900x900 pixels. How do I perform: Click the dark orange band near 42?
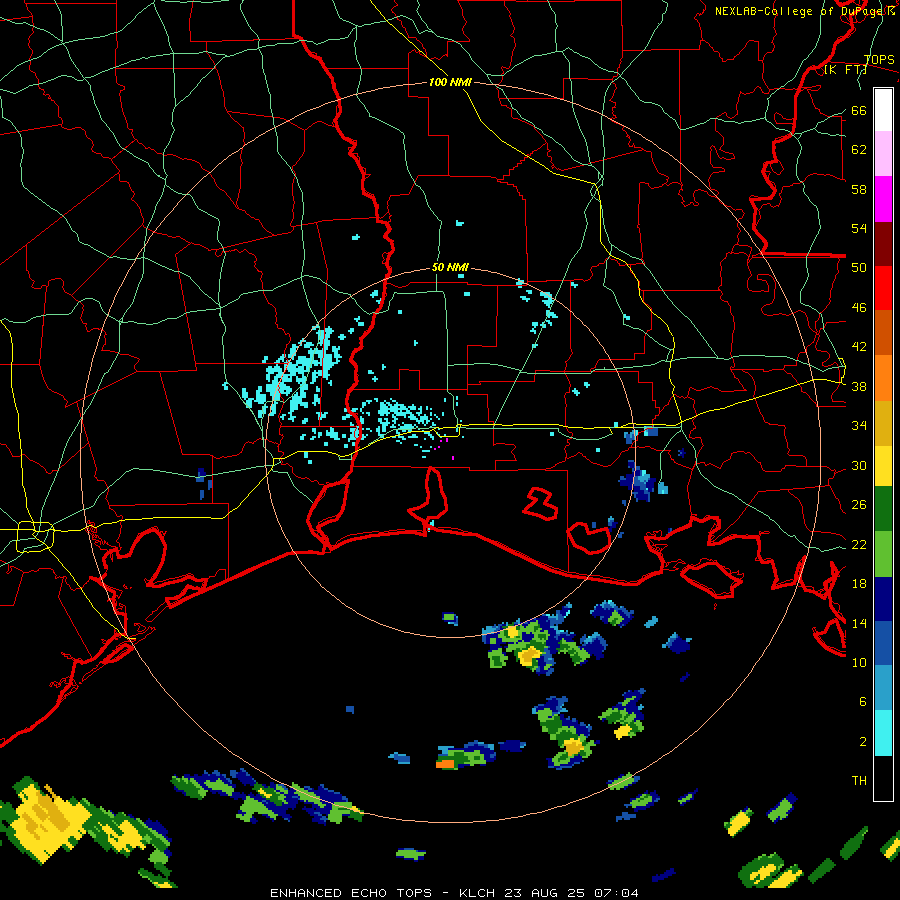[x=883, y=332]
